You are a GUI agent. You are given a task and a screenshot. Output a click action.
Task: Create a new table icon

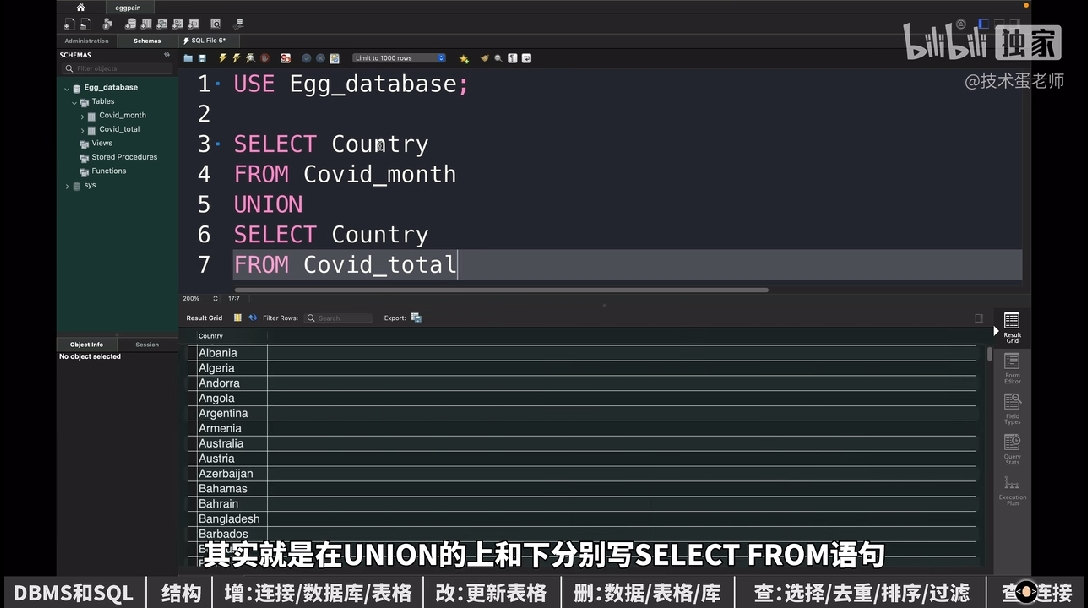tap(146, 24)
